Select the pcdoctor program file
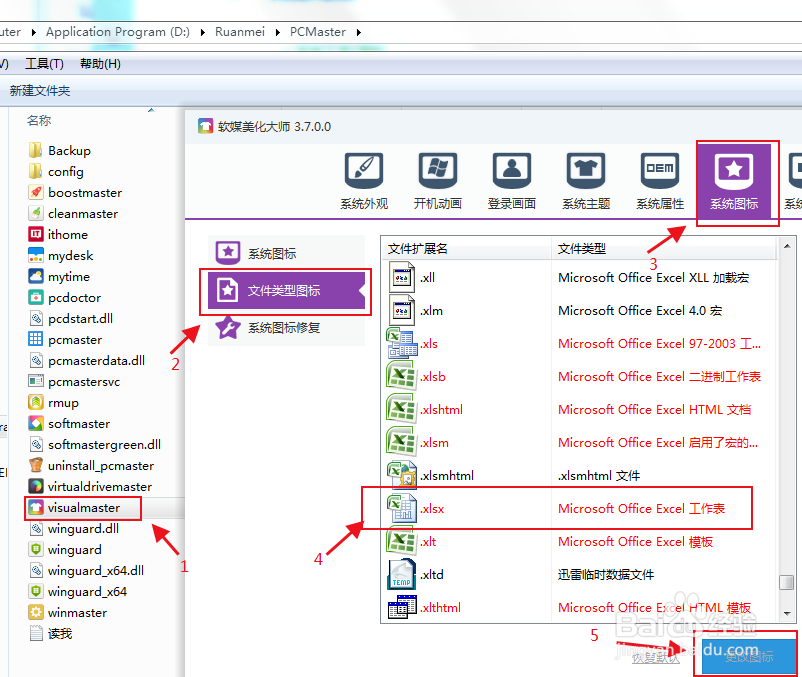This screenshot has width=802, height=677. pyautogui.click(x=64, y=298)
